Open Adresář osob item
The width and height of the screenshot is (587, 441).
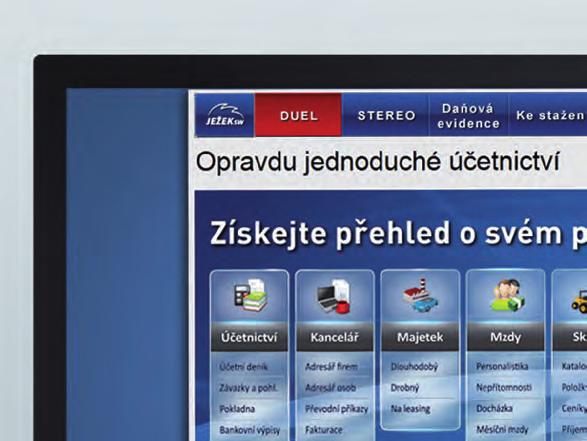[x=330, y=388]
